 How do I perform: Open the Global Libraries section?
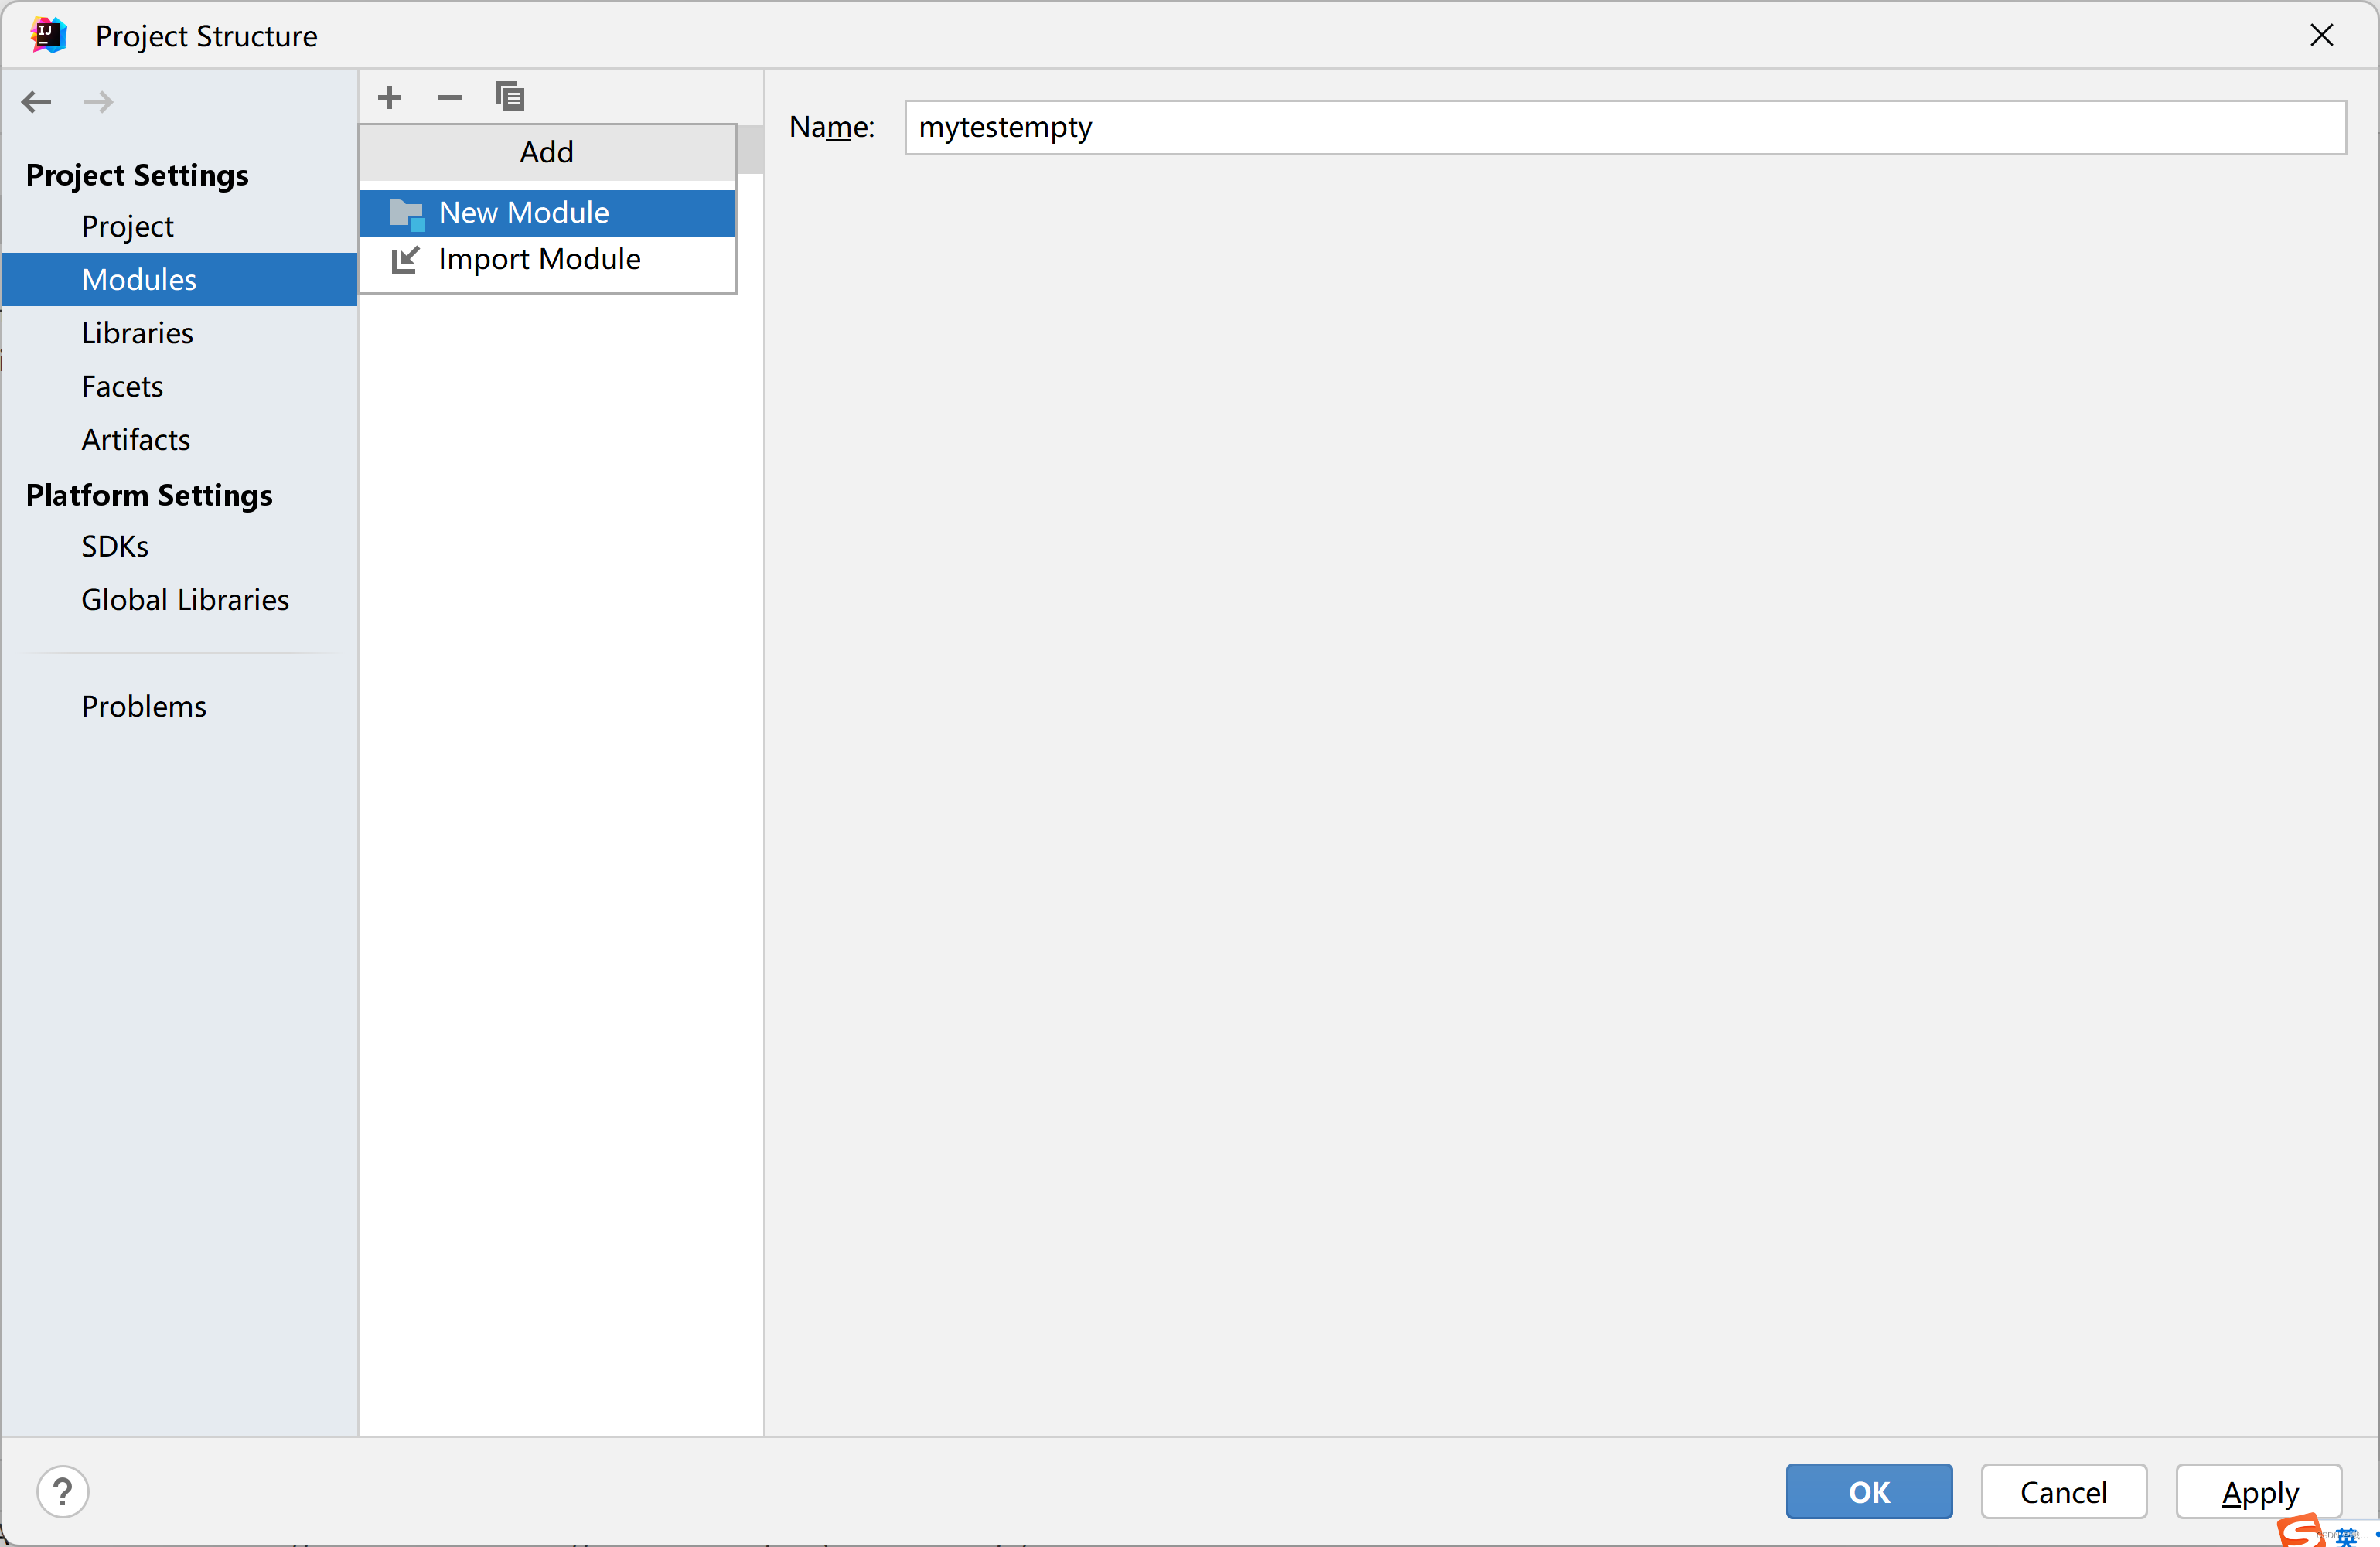click(185, 600)
